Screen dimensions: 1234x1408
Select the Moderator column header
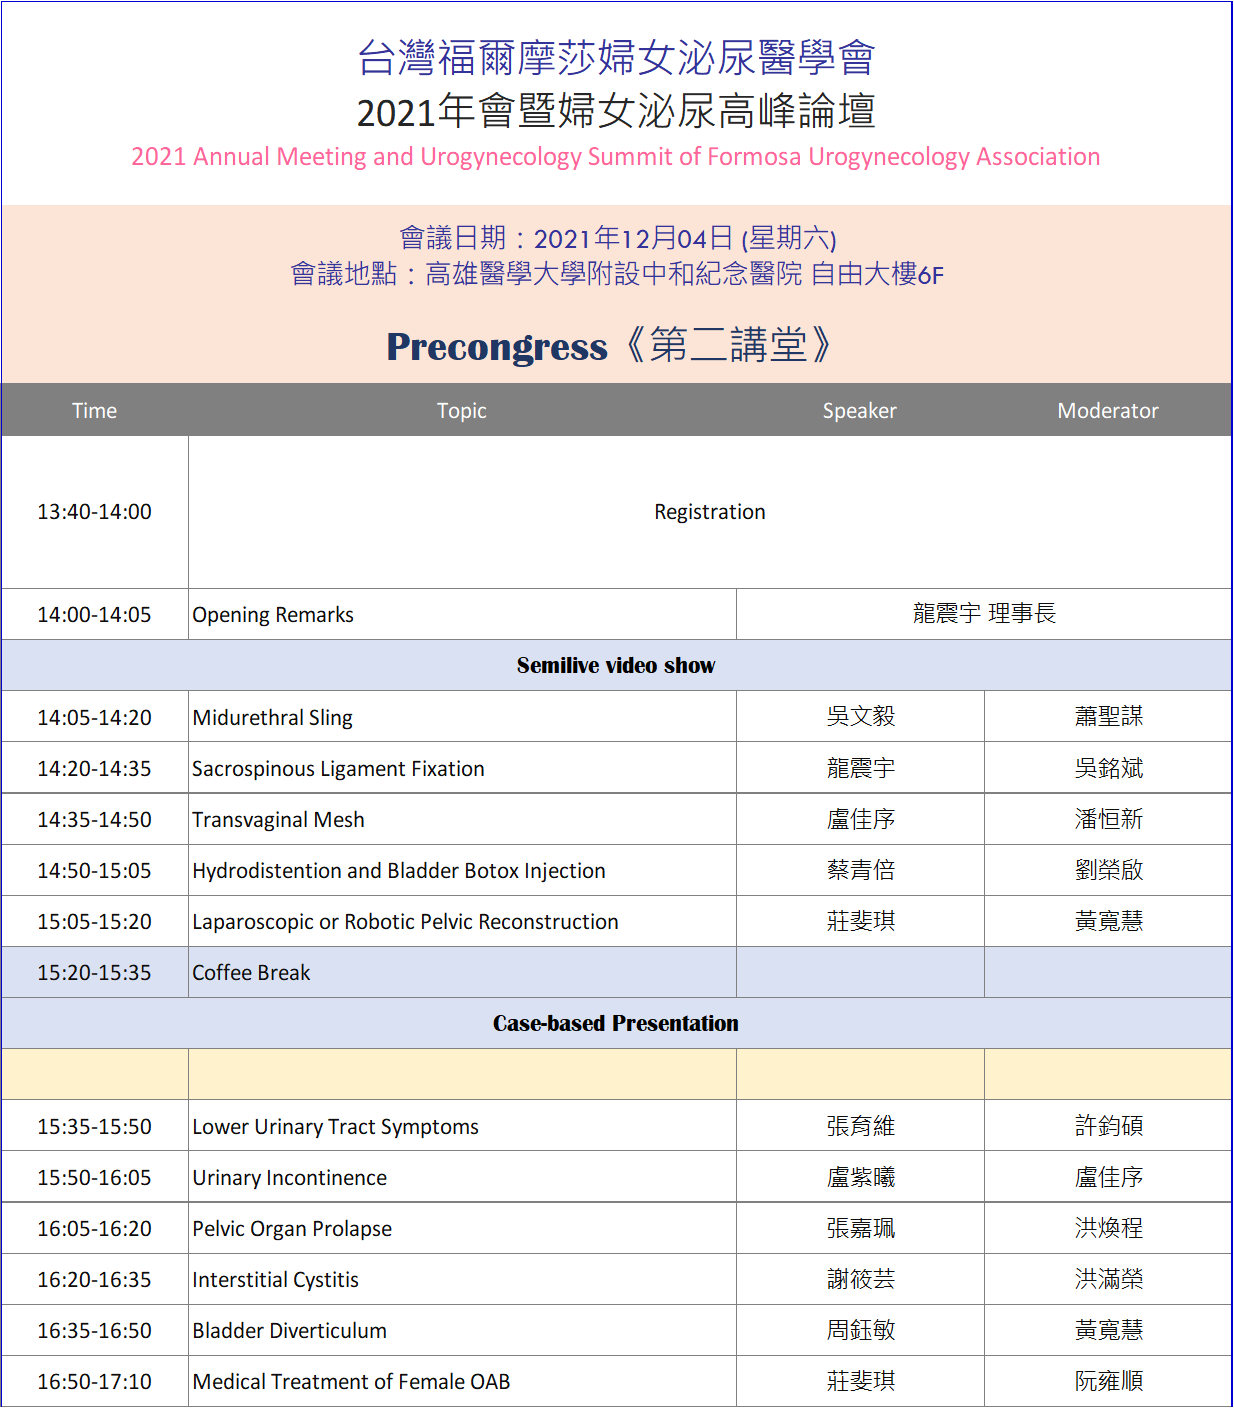1107,410
